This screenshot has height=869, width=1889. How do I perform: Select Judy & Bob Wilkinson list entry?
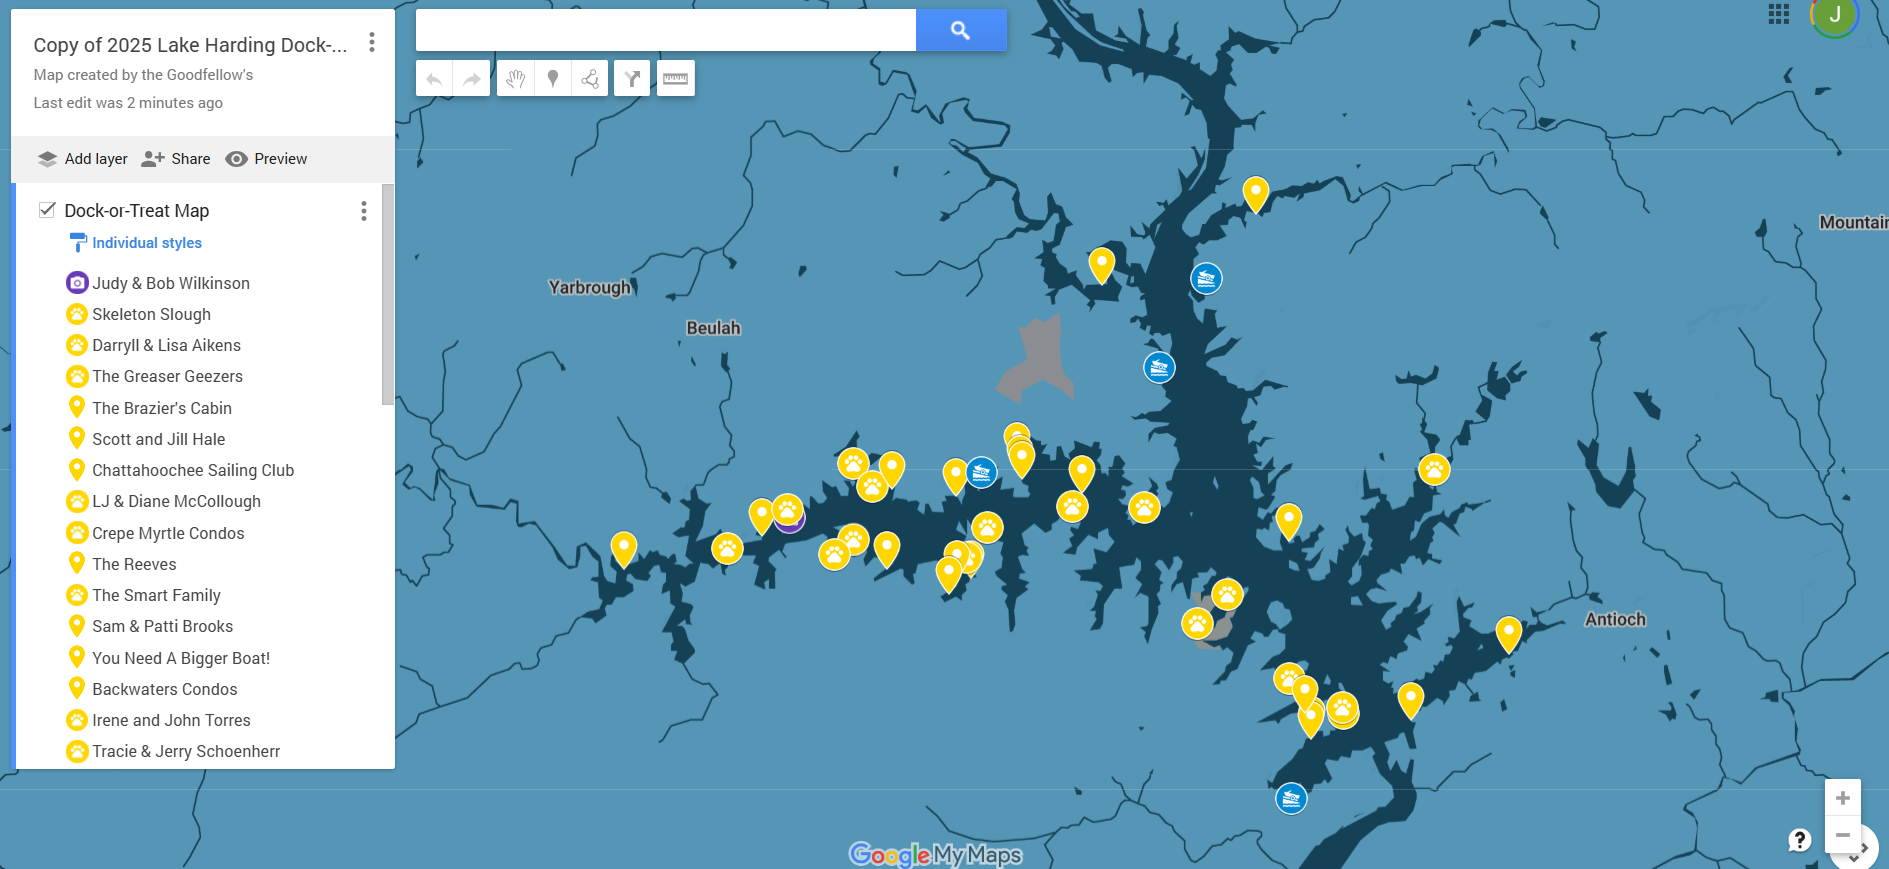coord(170,283)
